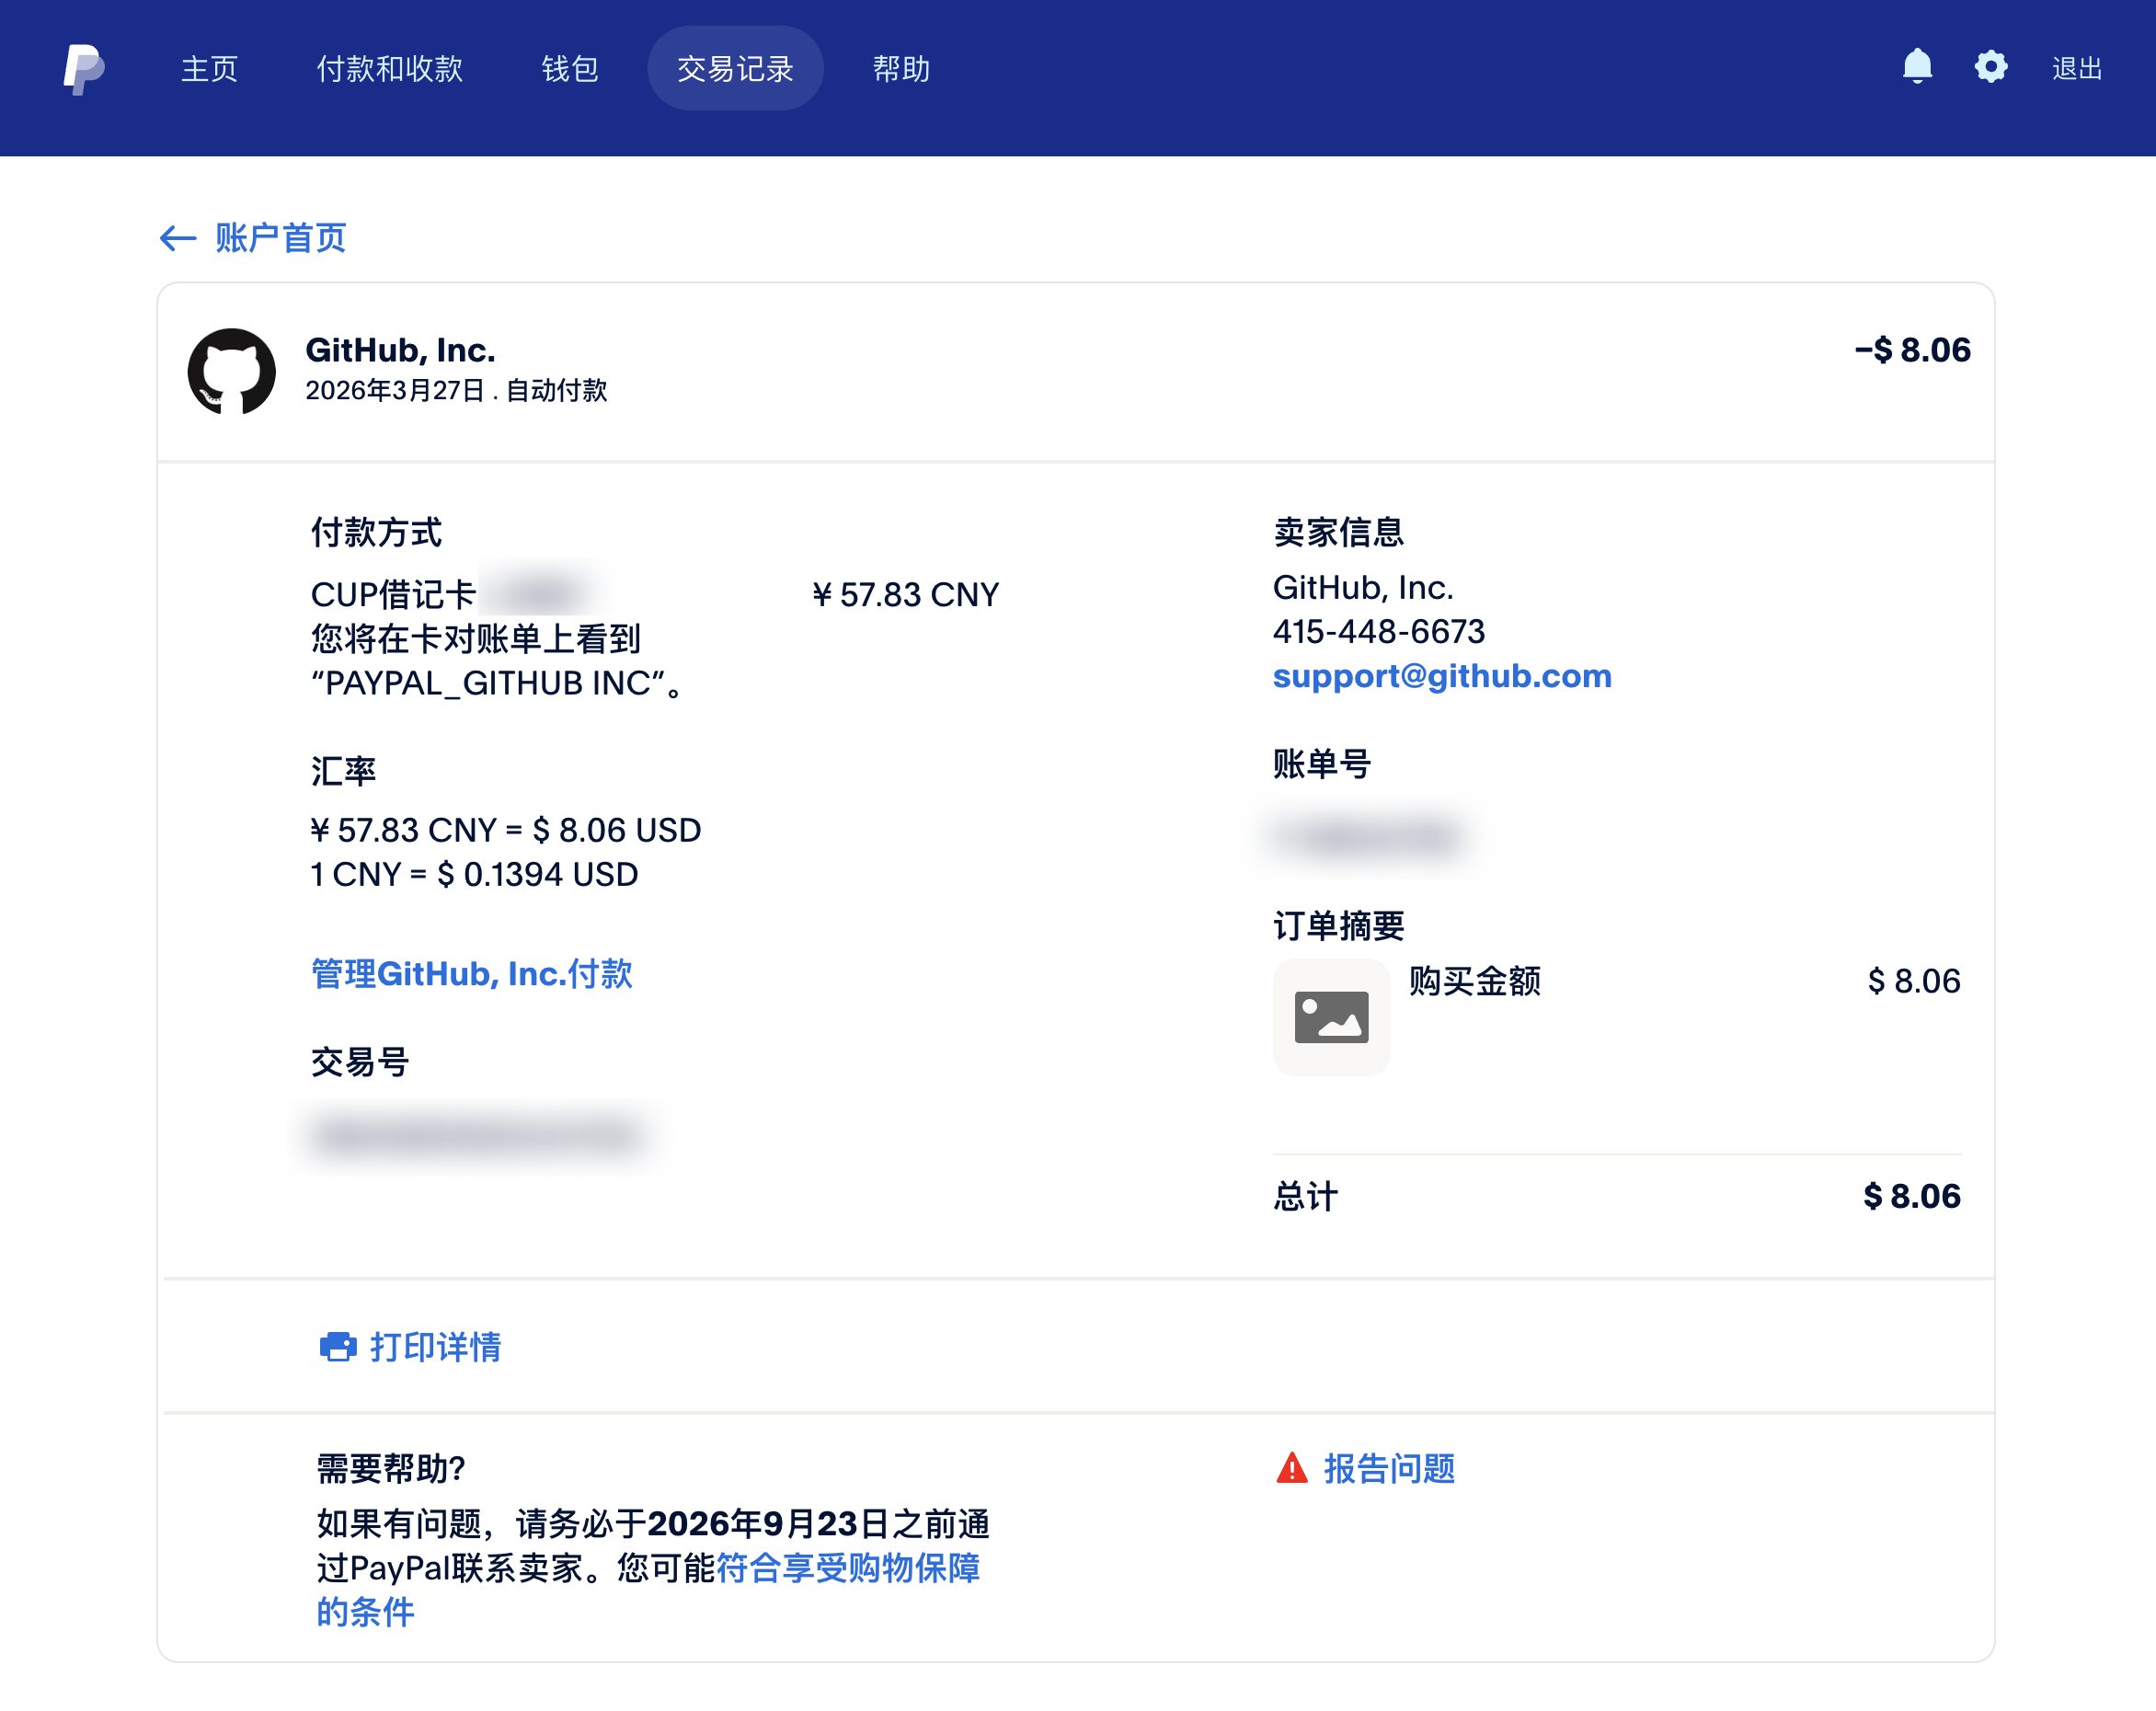The height and width of the screenshot is (1711, 2156).
Task: Open 符合享受购物保障的条件 link
Action: [847, 1568]
